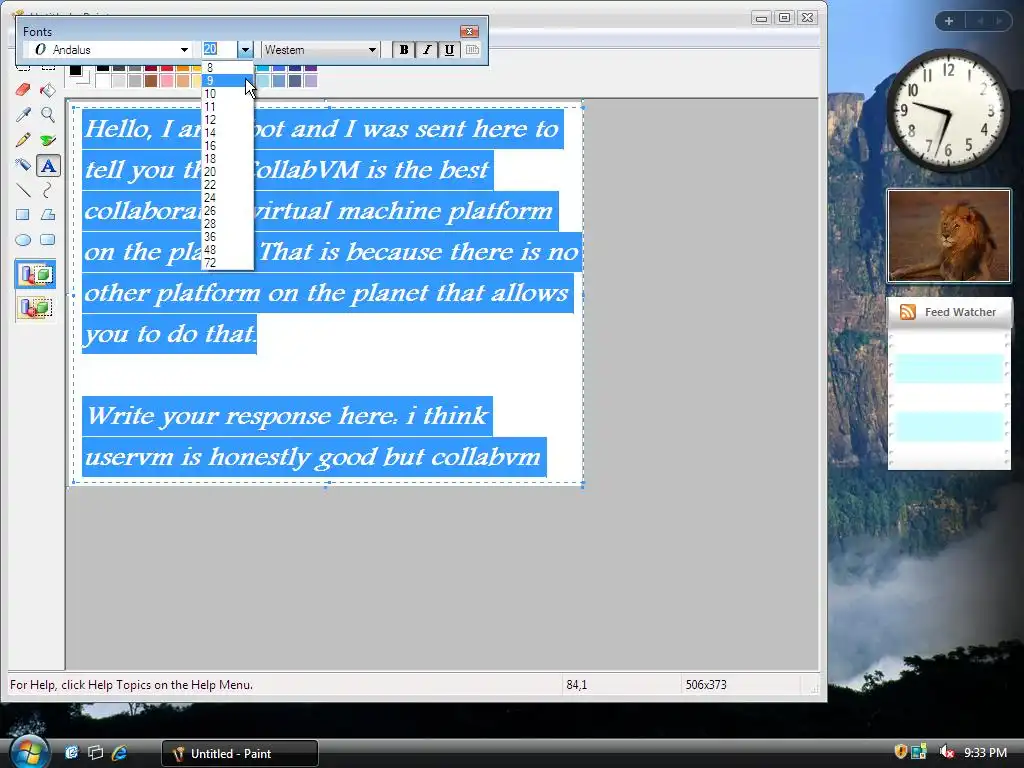Select the Curve tool
This screenshot has width=1024, height=768.
point(48,190)
